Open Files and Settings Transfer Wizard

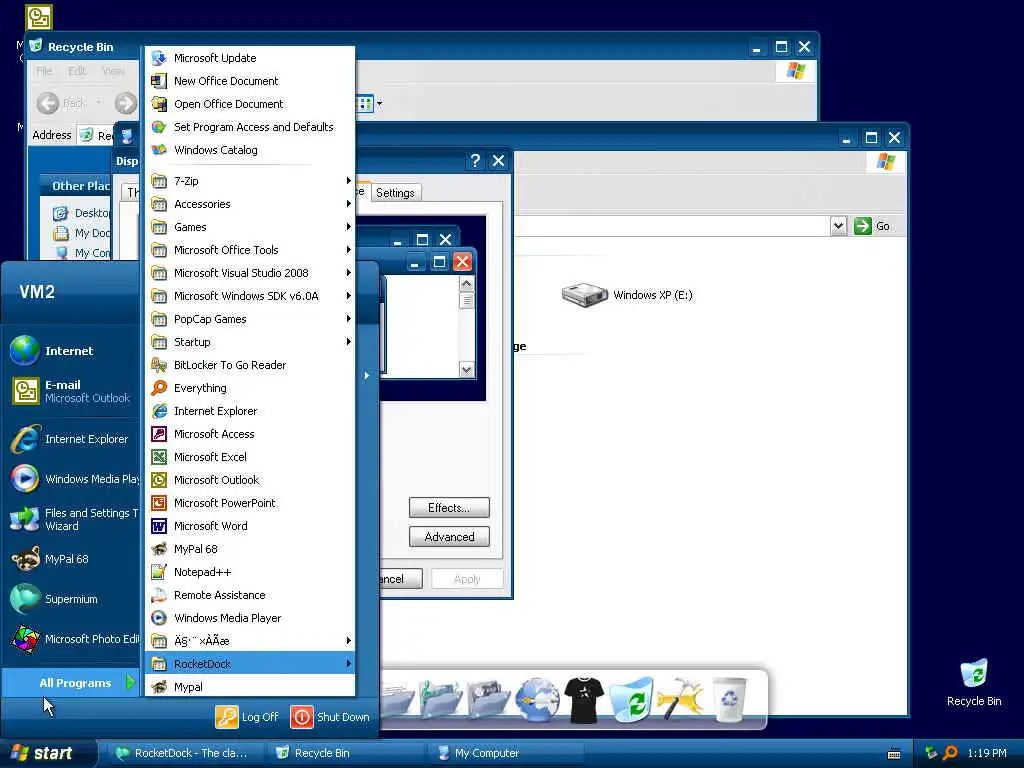click(72, 519)
